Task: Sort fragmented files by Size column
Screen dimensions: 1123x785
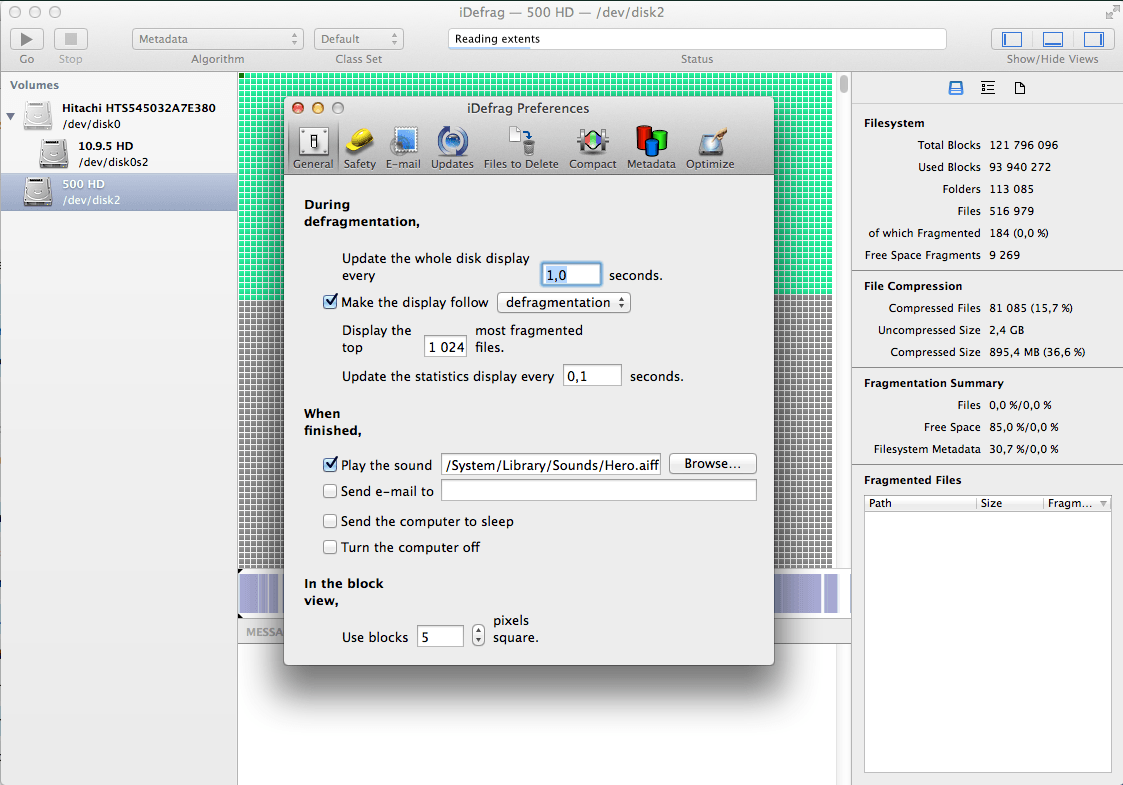Action: tap(1009, 503)
